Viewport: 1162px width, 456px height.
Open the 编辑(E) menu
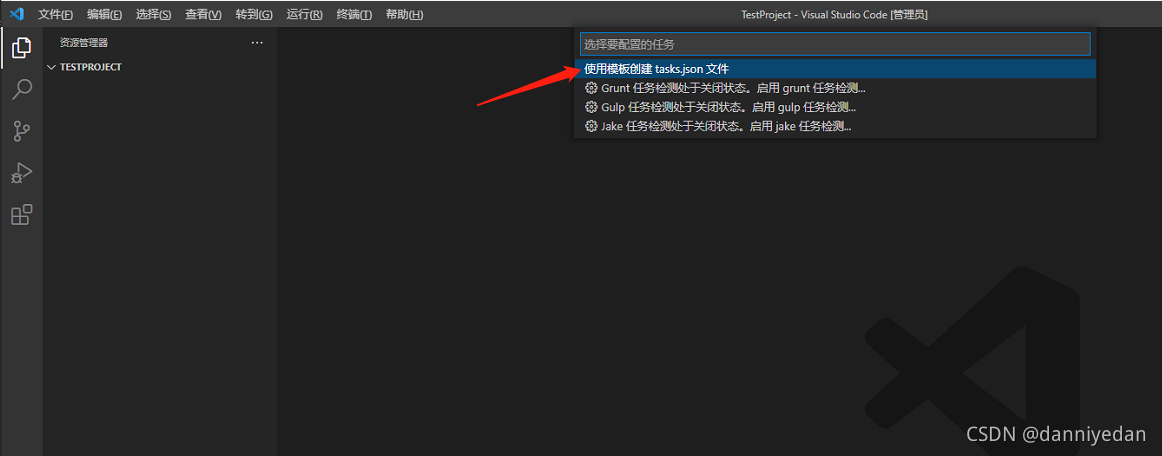104,15
